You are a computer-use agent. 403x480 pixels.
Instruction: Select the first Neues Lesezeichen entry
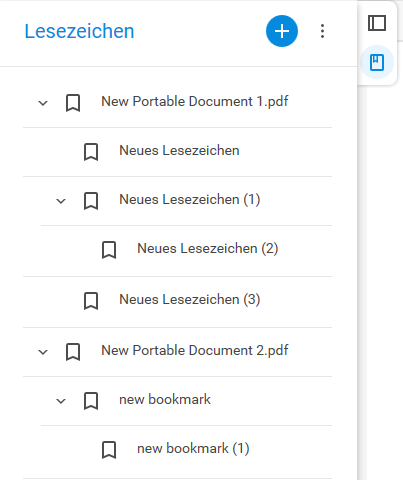tap(179, 150)
